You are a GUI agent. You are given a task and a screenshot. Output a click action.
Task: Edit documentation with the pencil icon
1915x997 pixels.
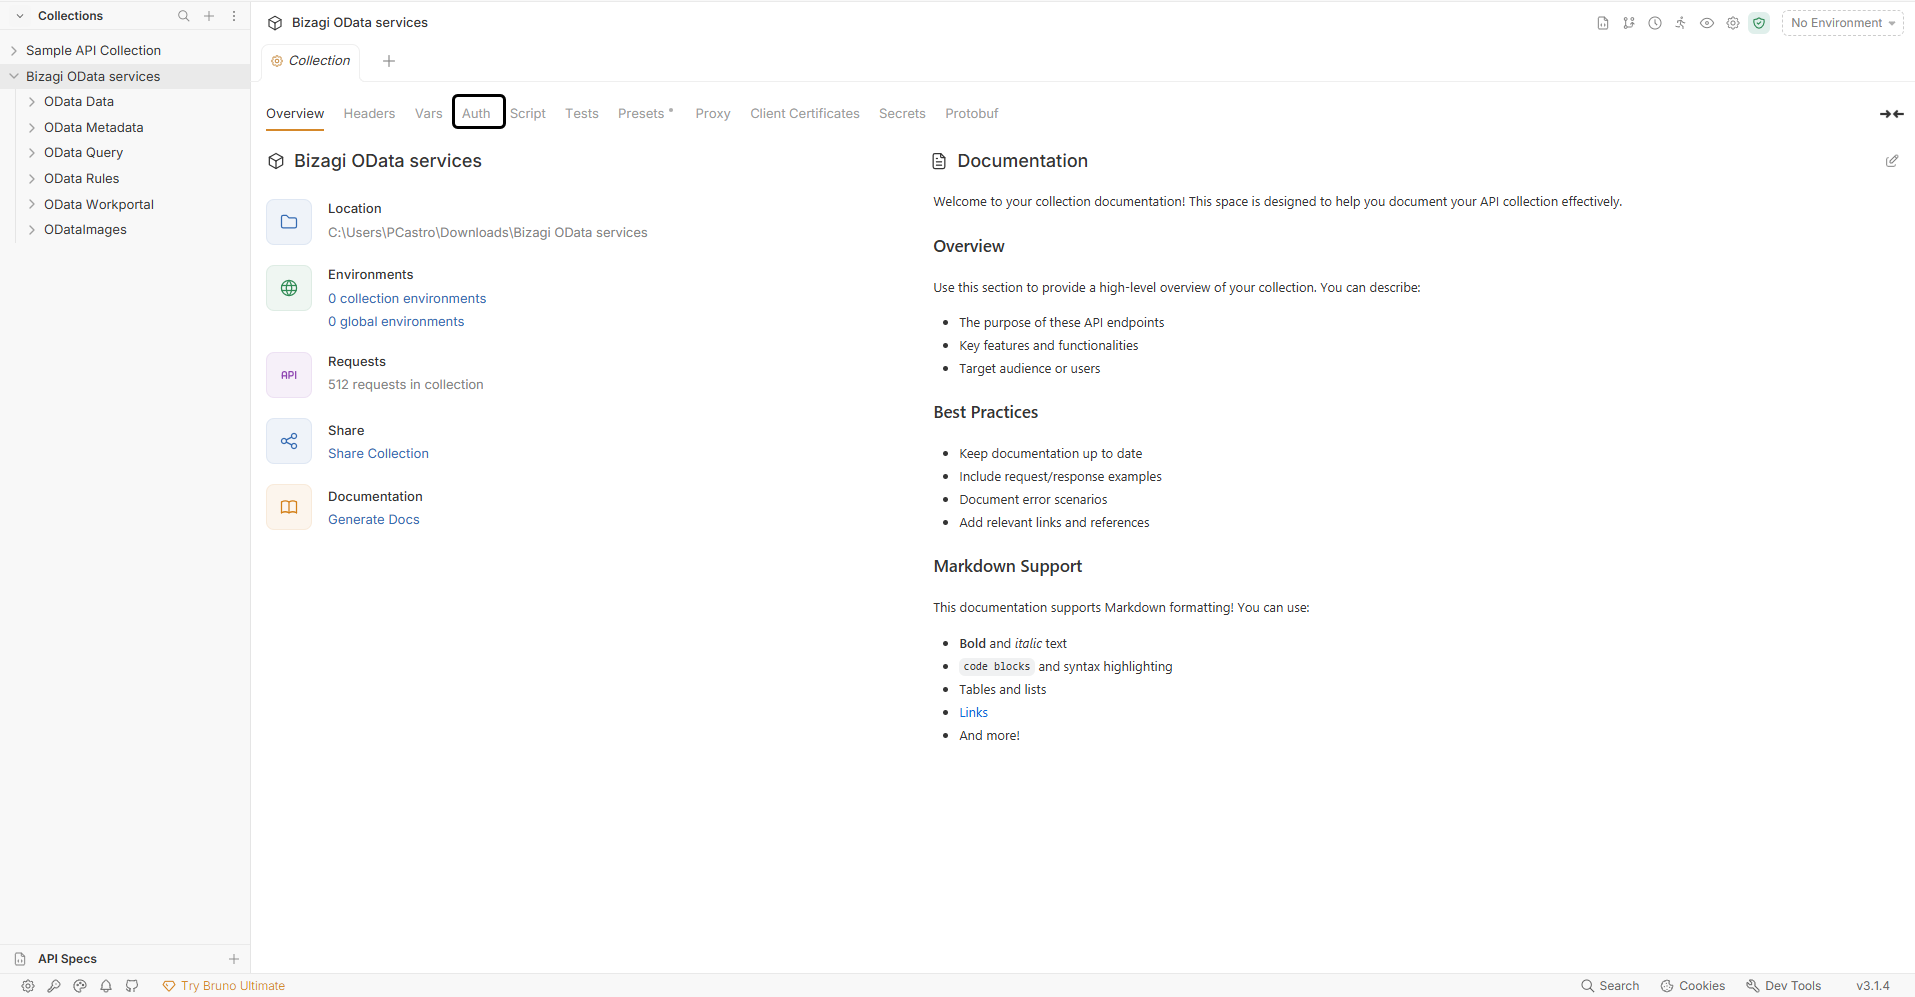tap(1892, 161)
